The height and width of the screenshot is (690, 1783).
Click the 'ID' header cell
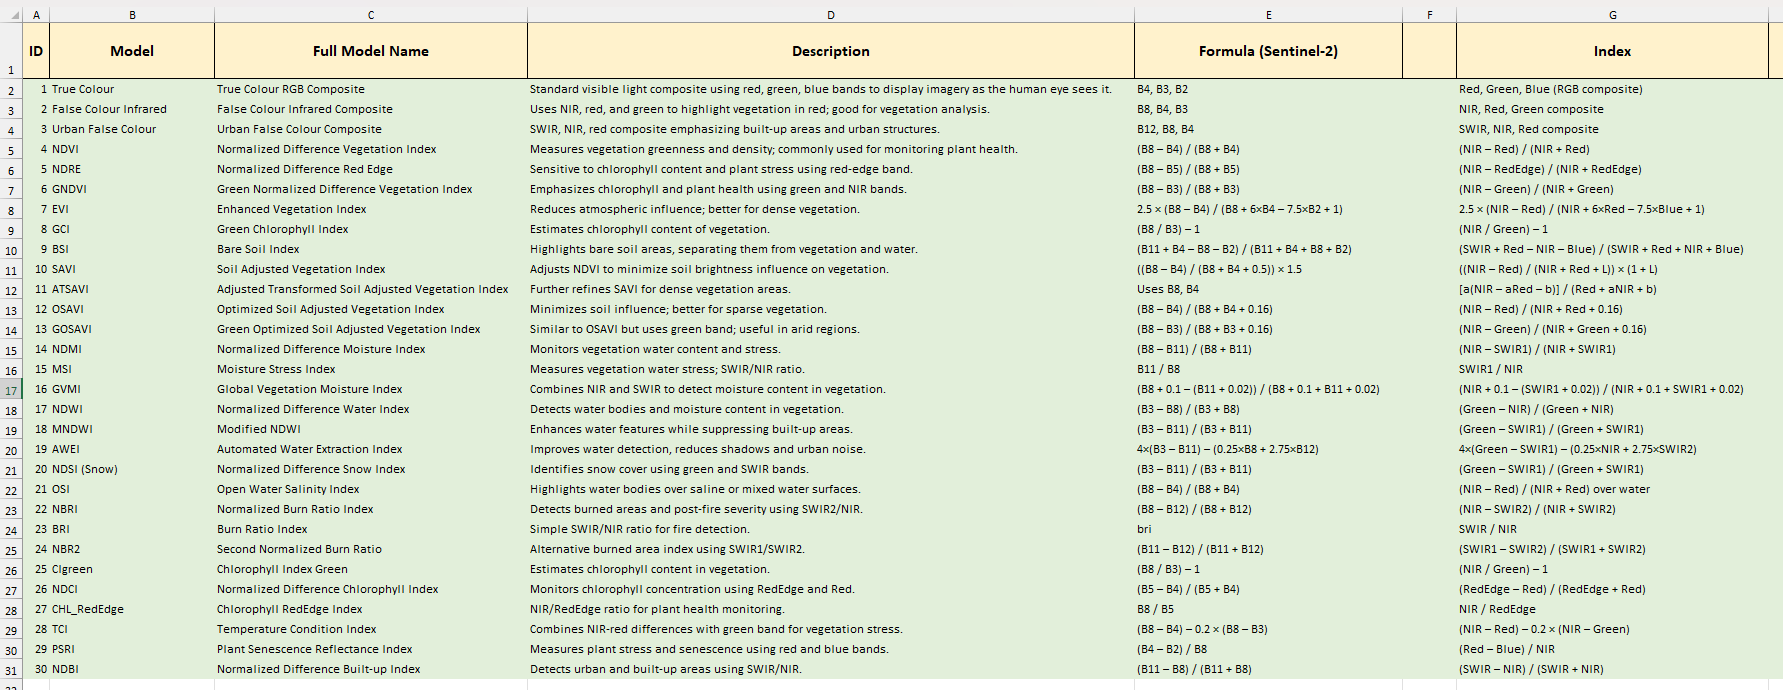tap(36, 51)
